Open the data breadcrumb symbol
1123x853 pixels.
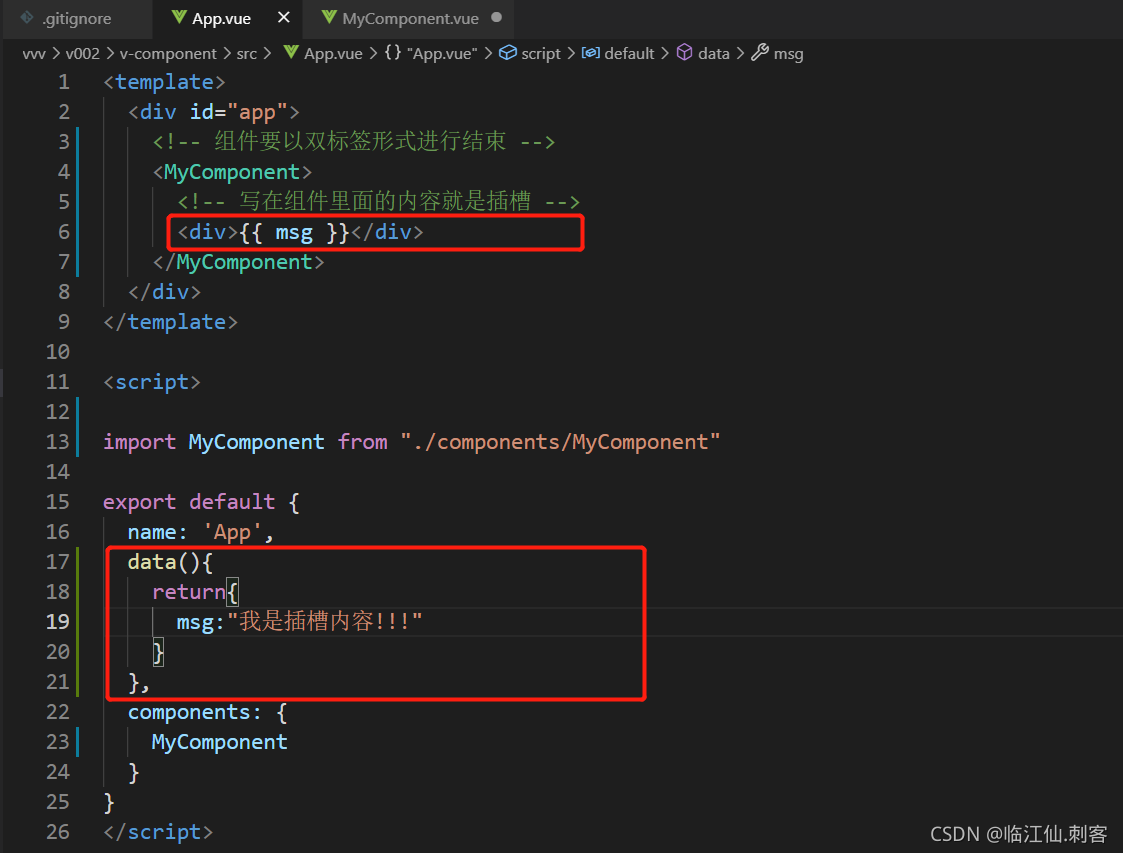pos(713,54)
